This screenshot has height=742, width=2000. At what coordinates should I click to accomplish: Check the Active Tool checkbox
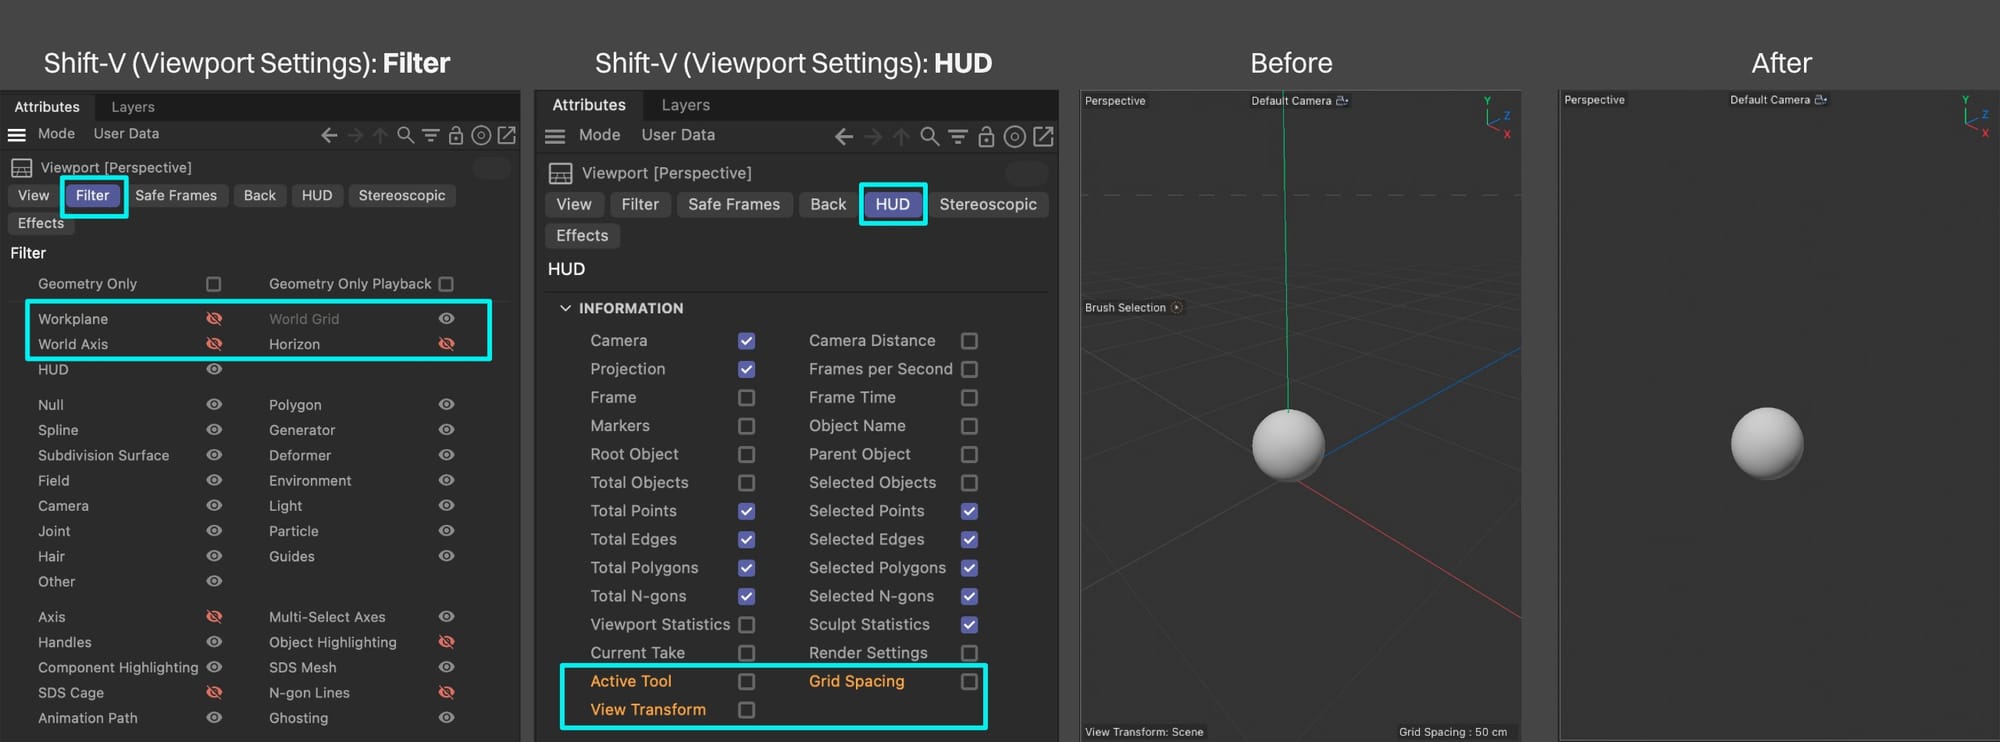746,682
